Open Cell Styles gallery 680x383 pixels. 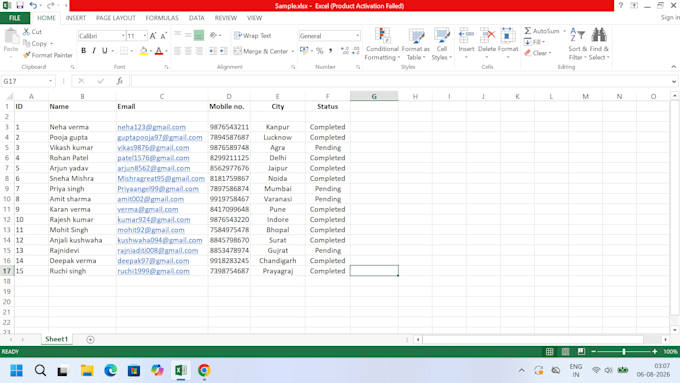click(441, 44)
